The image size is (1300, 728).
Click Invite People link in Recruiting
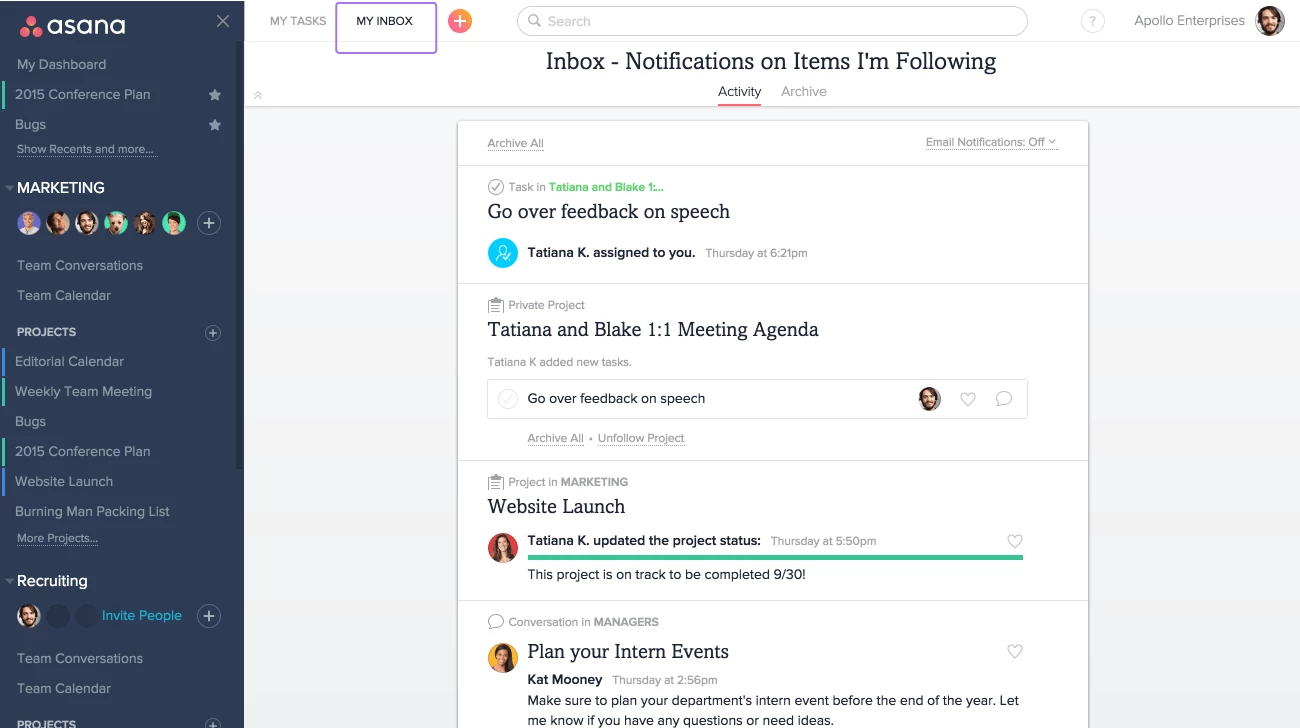click(x=142, y=616)
